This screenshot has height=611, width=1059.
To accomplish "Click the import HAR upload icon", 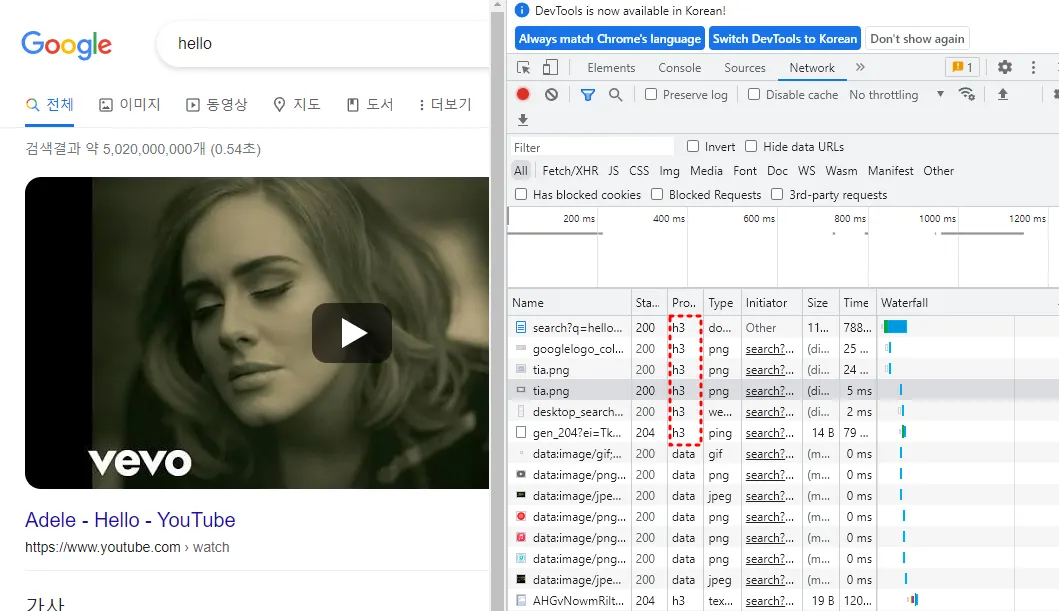I will click(1002, 95).
